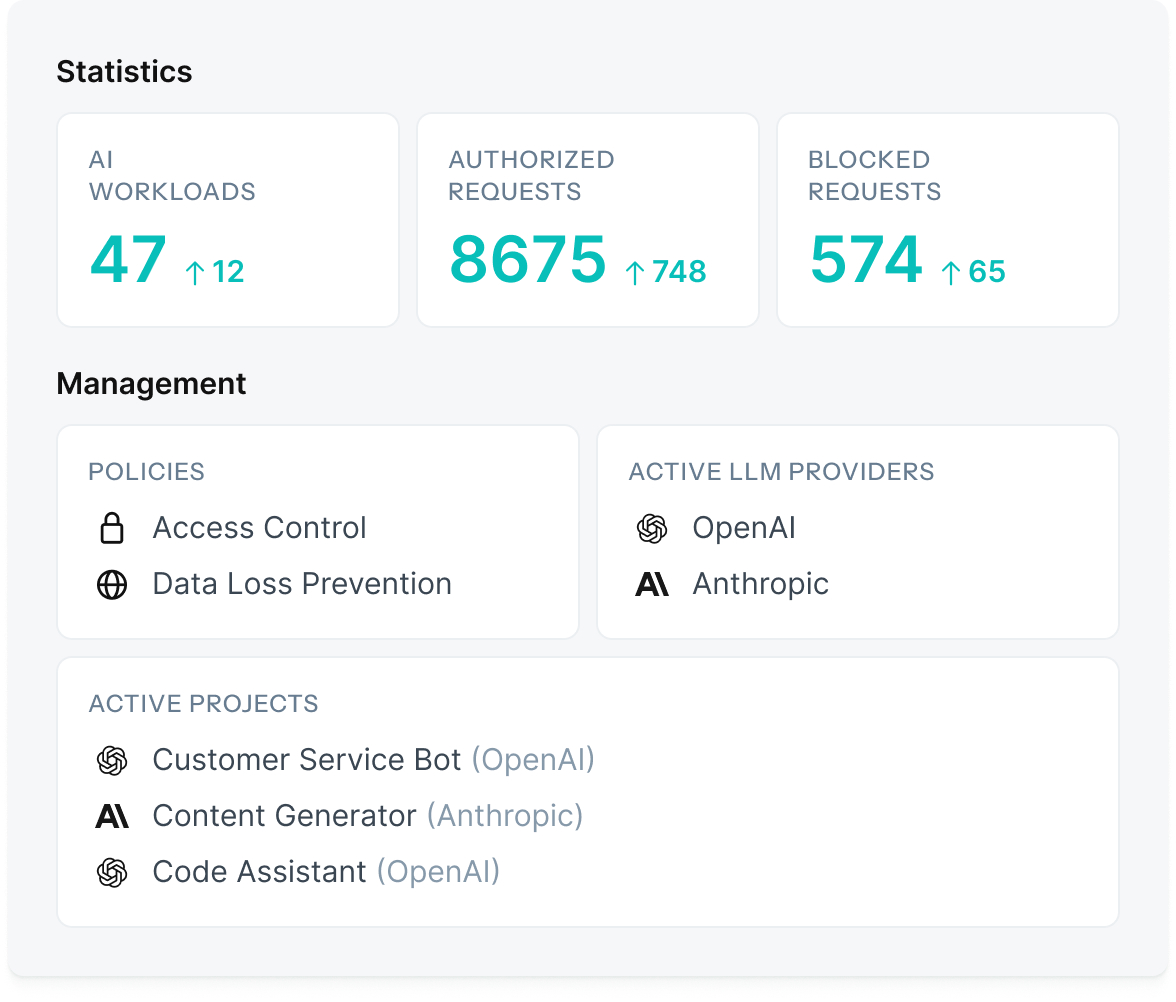1176x1002 pixels.
Task: Click the Anthropic icon beside Content Generator
Action: [x=112, y=816]
